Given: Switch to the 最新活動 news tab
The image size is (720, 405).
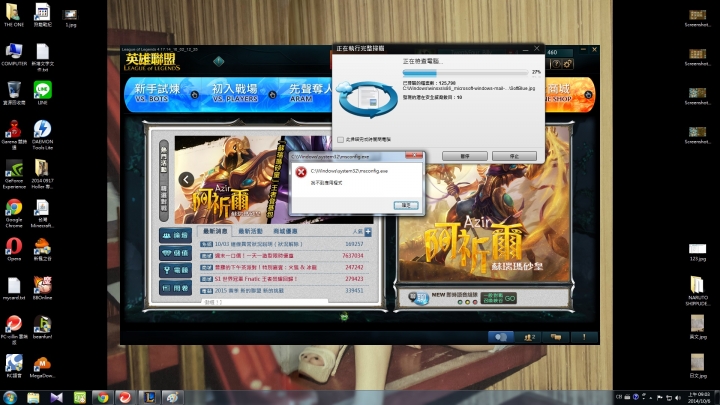Looking at the screenshot, I should [250, 231].
